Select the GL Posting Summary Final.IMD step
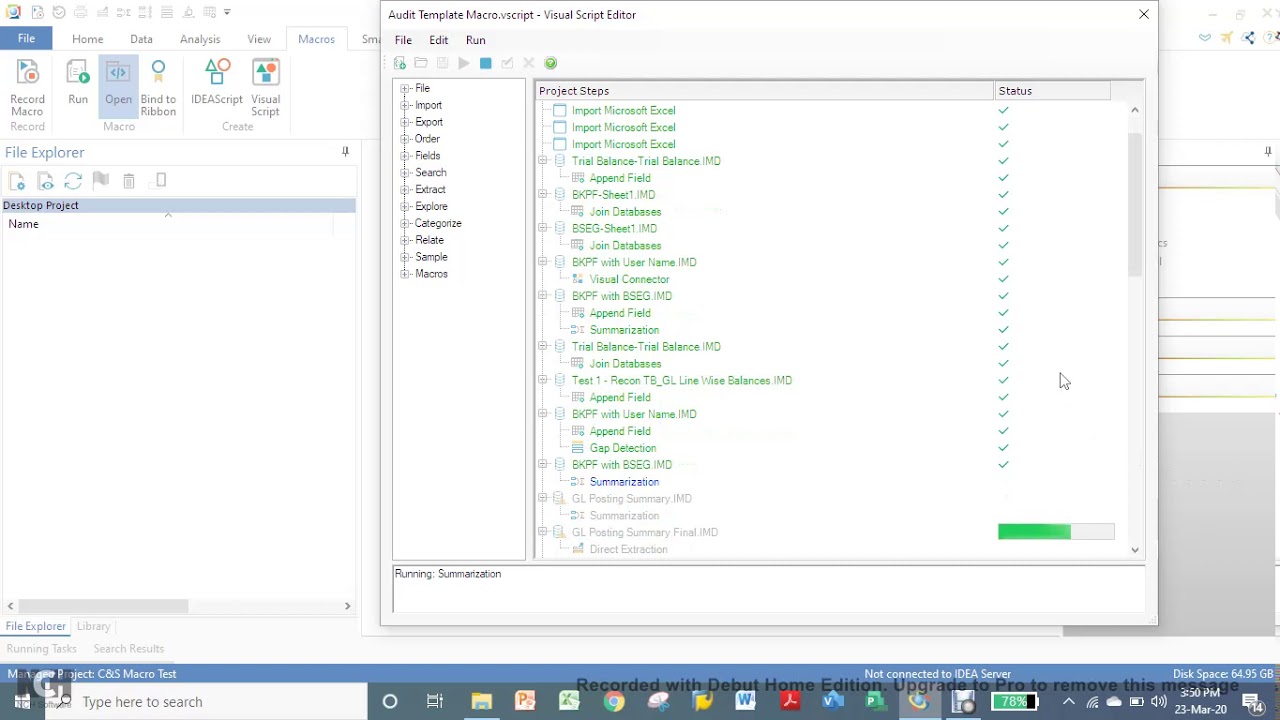The width and height of the screenshot is (1280, 720). coord(645,532)
